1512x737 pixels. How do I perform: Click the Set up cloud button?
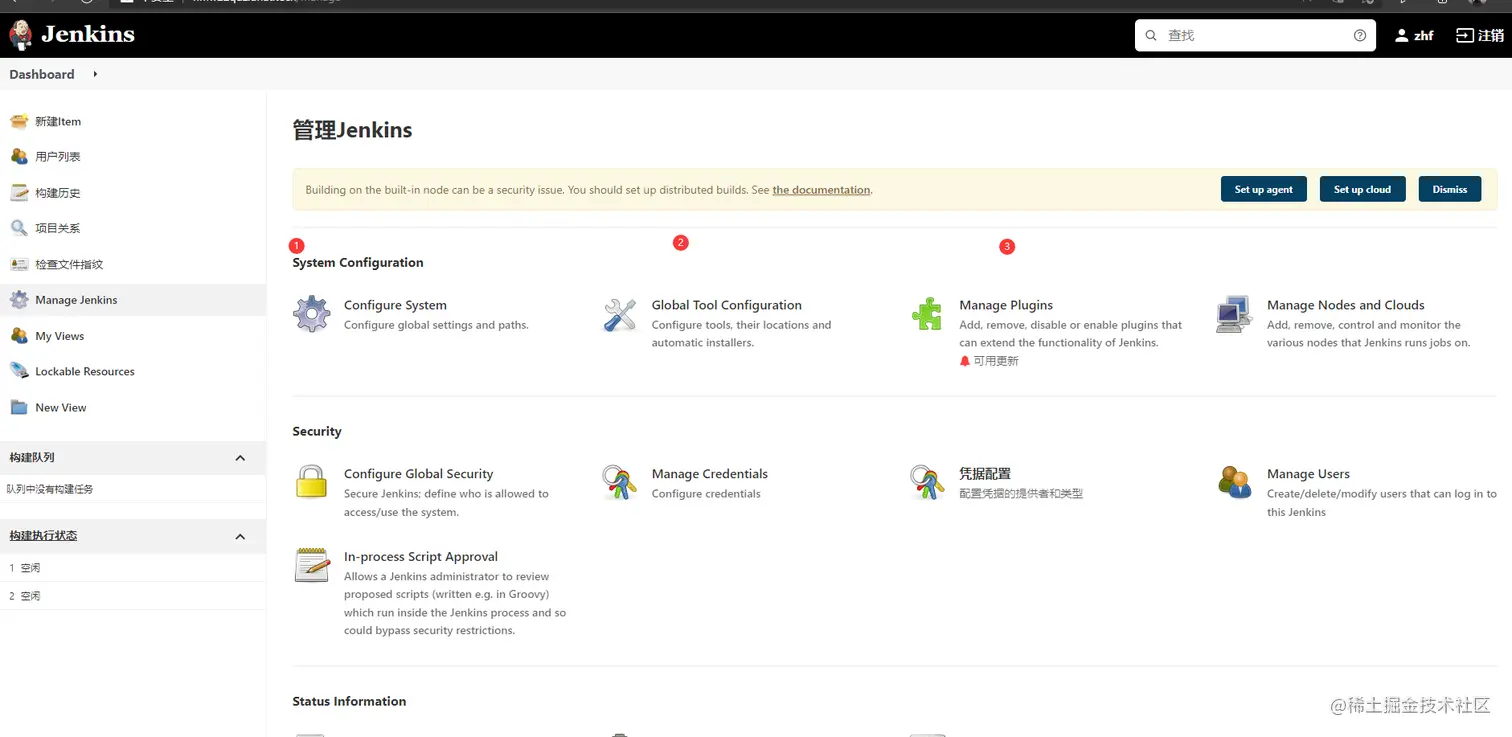coord(1362,189)
